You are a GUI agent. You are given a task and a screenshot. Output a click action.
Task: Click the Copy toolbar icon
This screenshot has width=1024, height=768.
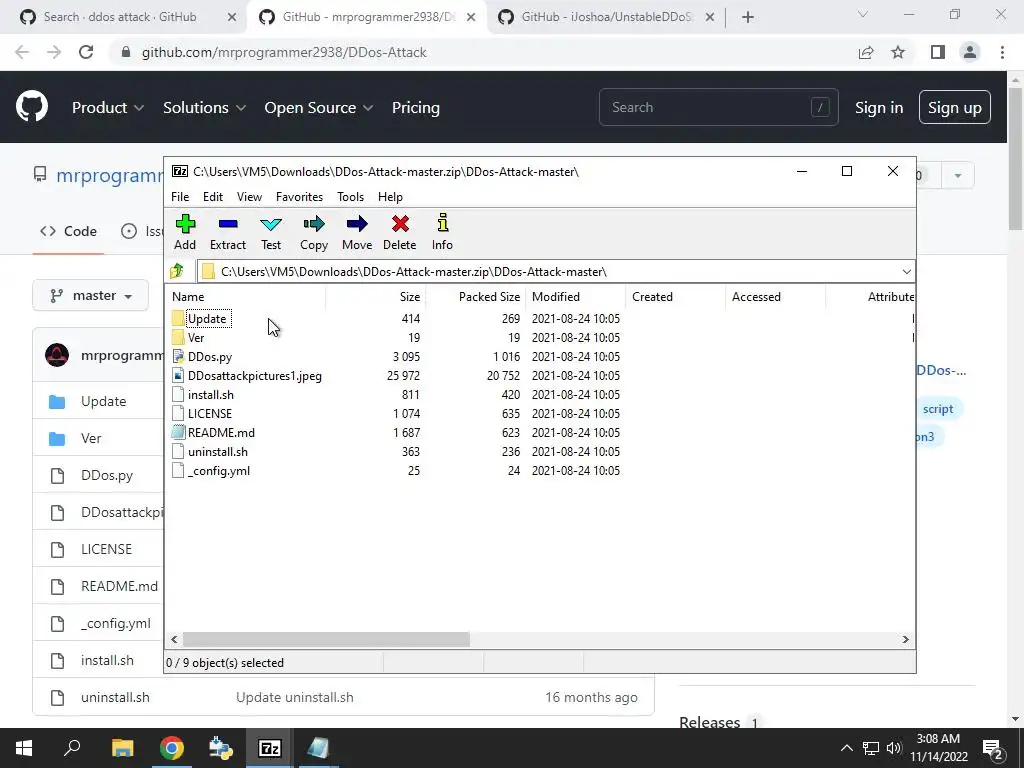pos(313,232)
